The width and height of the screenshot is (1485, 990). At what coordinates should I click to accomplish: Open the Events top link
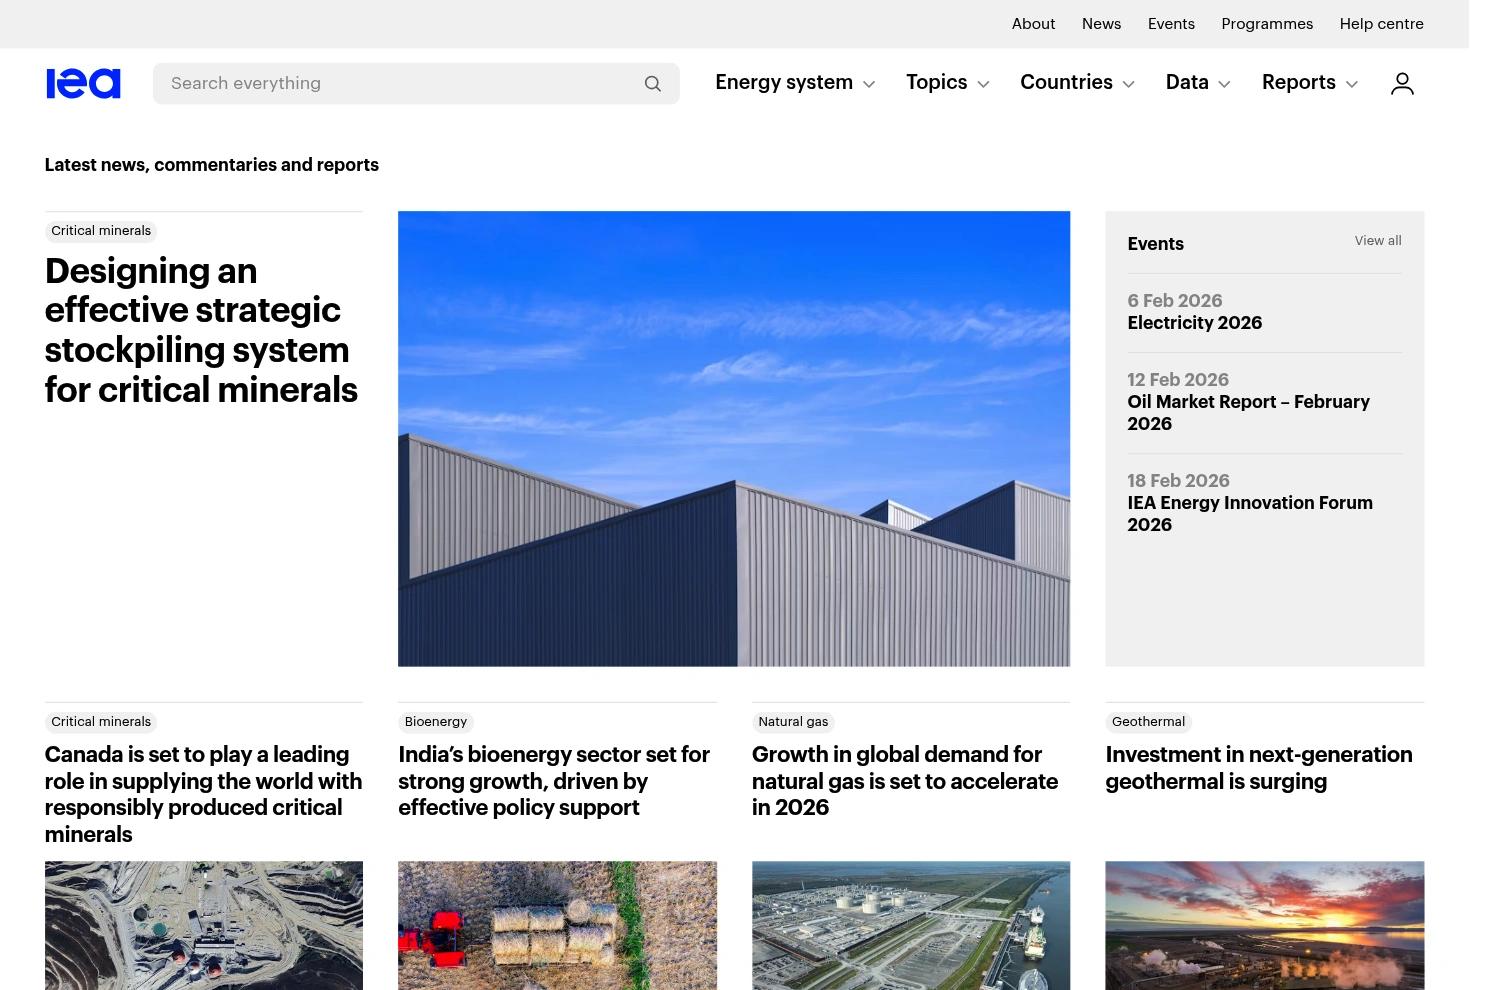[1171, 24]
